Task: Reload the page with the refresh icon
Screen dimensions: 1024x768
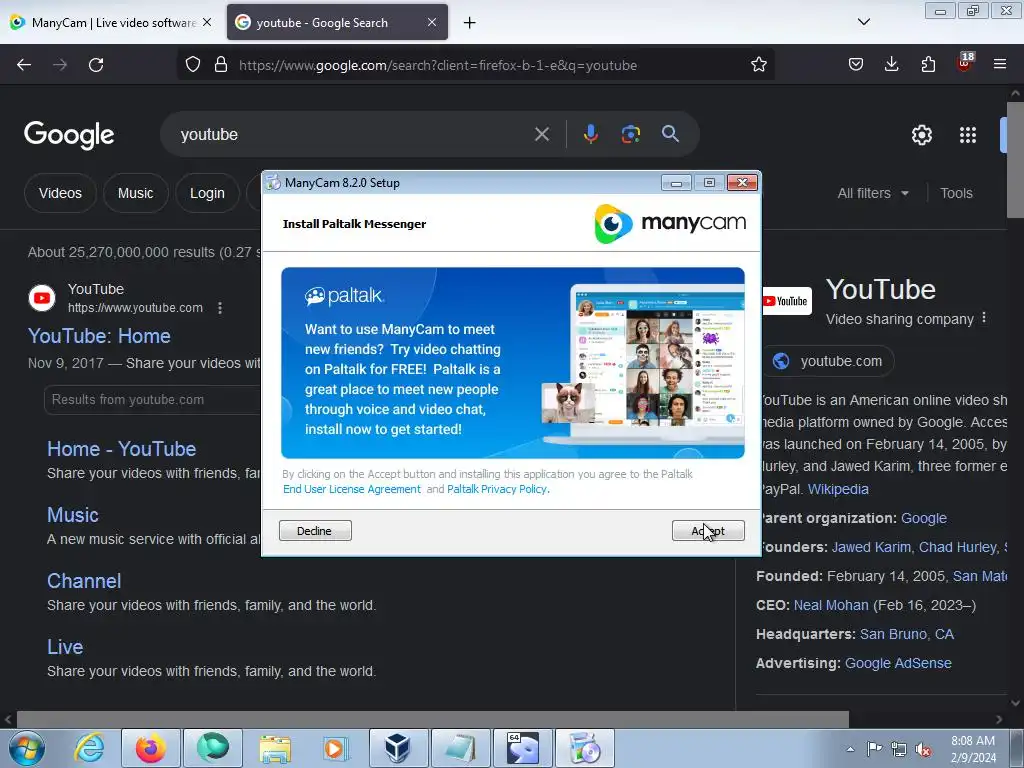Action: pos(96,65)
